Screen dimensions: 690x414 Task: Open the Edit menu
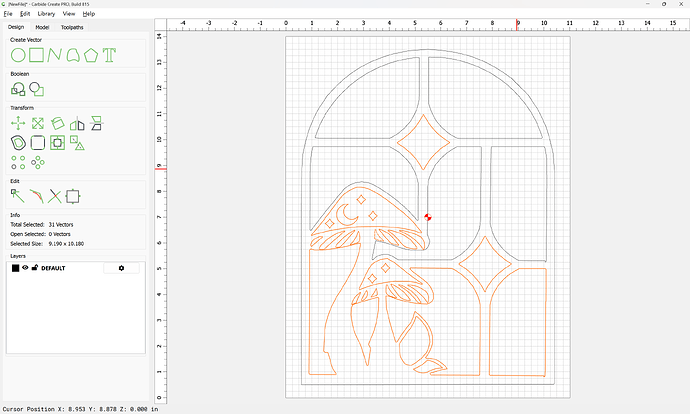tap(25, 14)
